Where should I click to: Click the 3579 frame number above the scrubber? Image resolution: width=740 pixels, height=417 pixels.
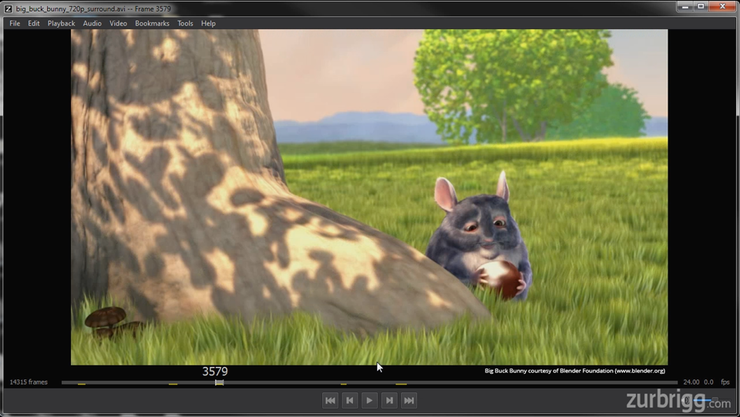[x=215, y=372]
